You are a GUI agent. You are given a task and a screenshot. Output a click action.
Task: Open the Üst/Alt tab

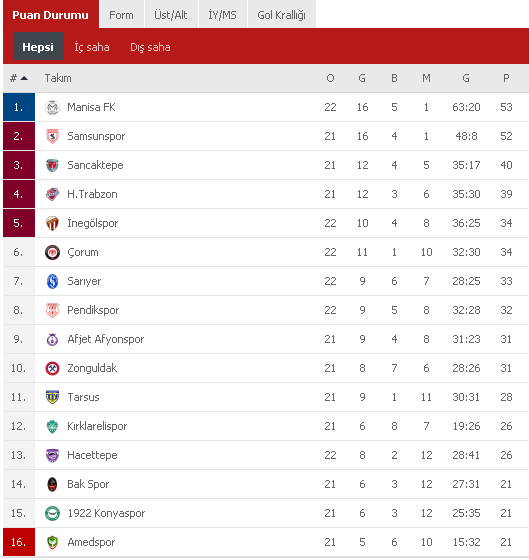pos(171,14)
